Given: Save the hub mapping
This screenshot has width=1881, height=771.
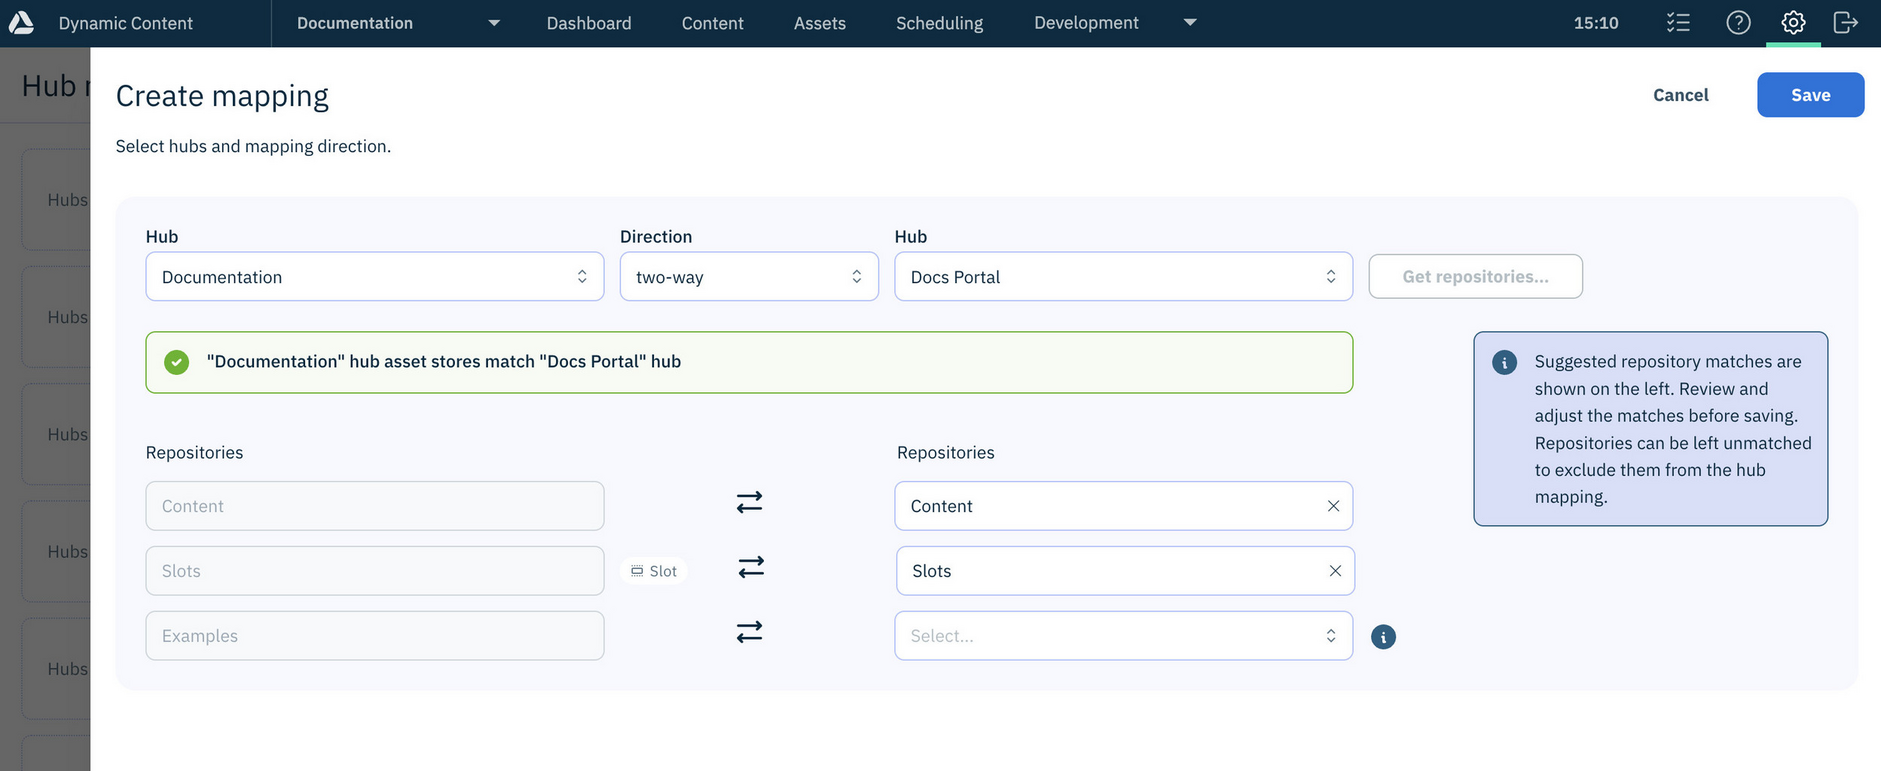Looking at the screenshot, I should pos(1811,95).
